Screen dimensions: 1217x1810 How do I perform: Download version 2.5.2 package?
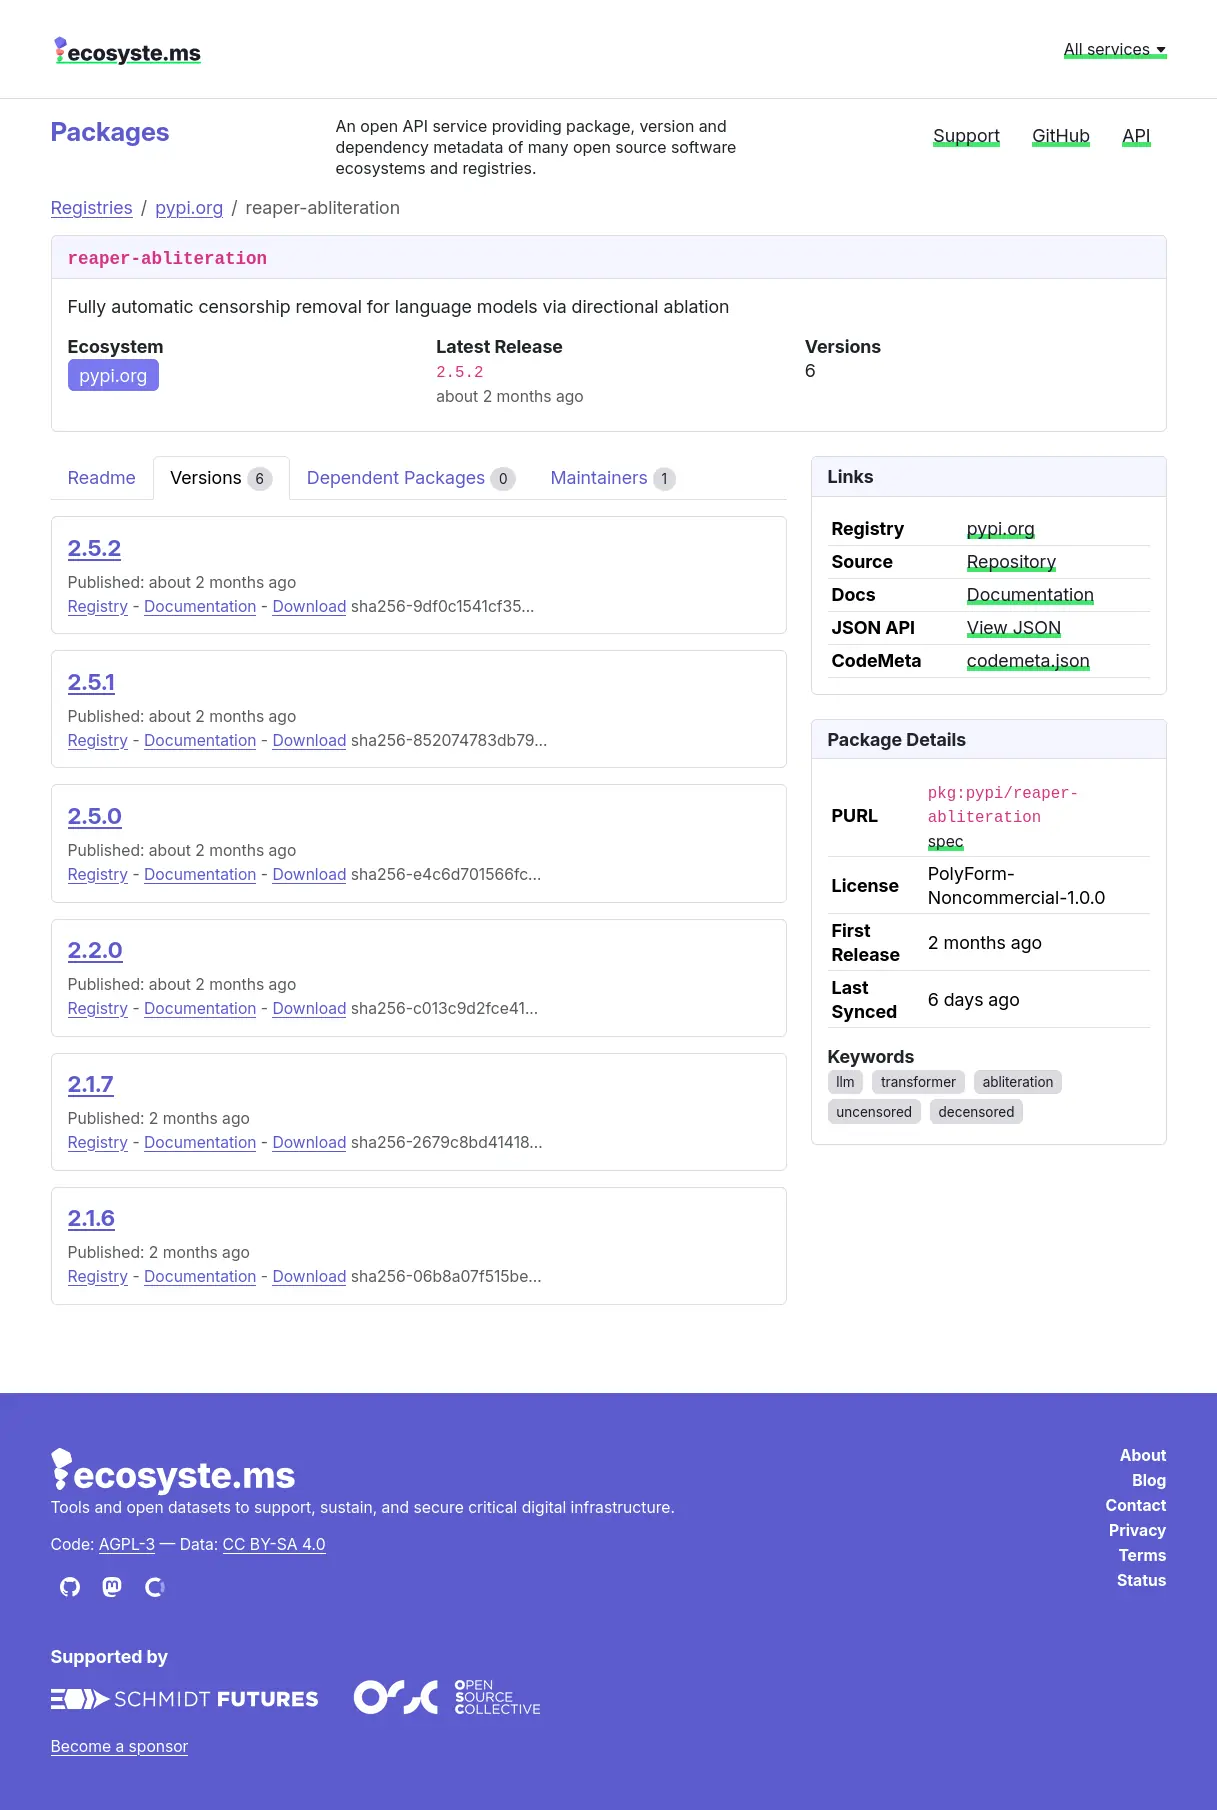pos(309,606)
